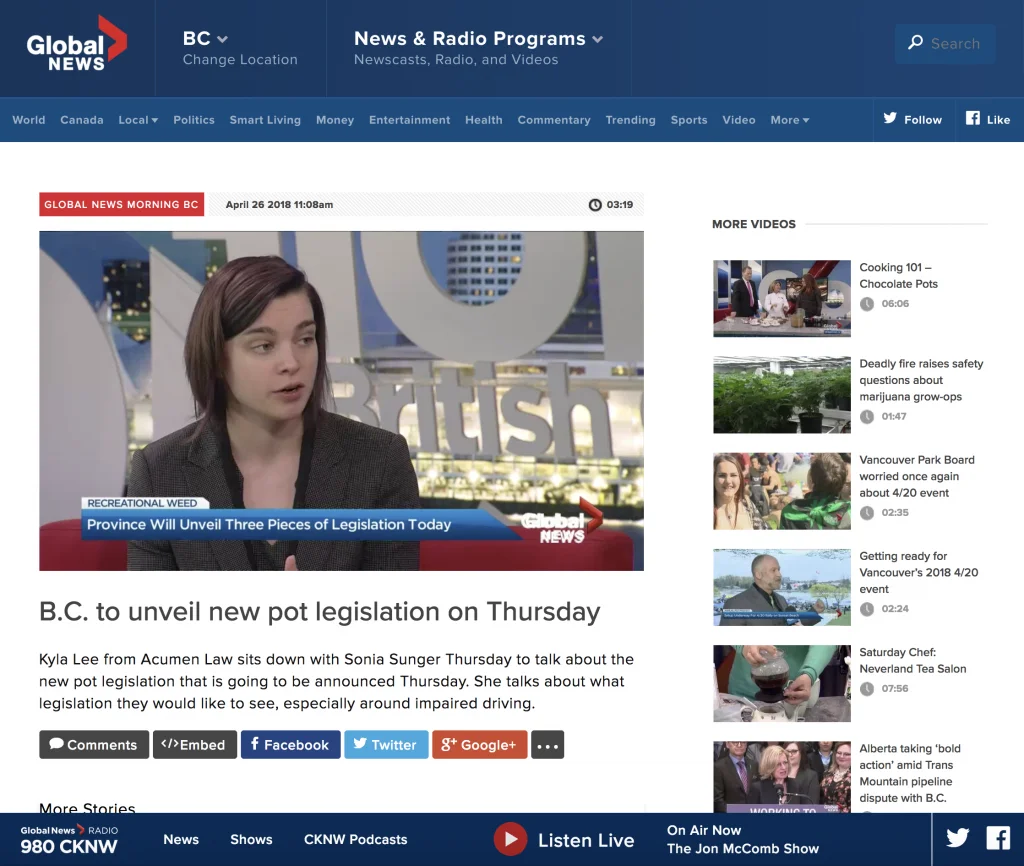Expand News & Radio Programs dropdown
1024x866 pixels.
click(478, 48)
